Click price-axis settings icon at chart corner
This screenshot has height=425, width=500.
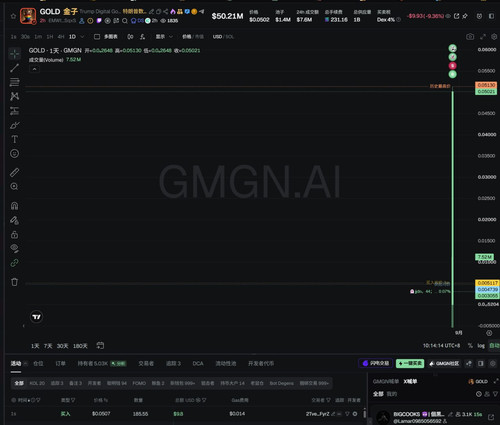(489, 333)
